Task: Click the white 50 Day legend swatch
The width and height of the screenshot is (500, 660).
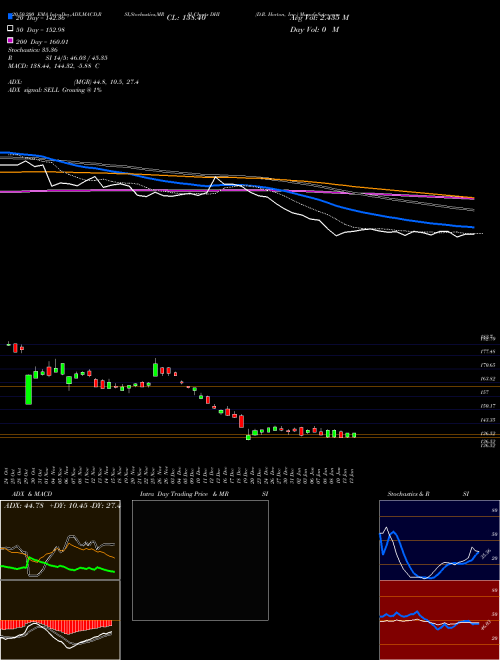Action: (10, 29)
